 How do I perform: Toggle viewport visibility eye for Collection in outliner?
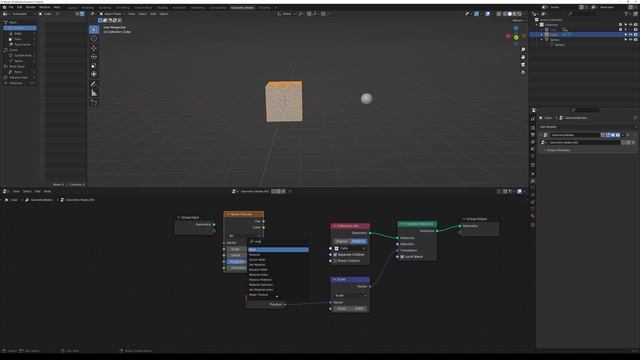pyautogui.click(x=631, y=24)
